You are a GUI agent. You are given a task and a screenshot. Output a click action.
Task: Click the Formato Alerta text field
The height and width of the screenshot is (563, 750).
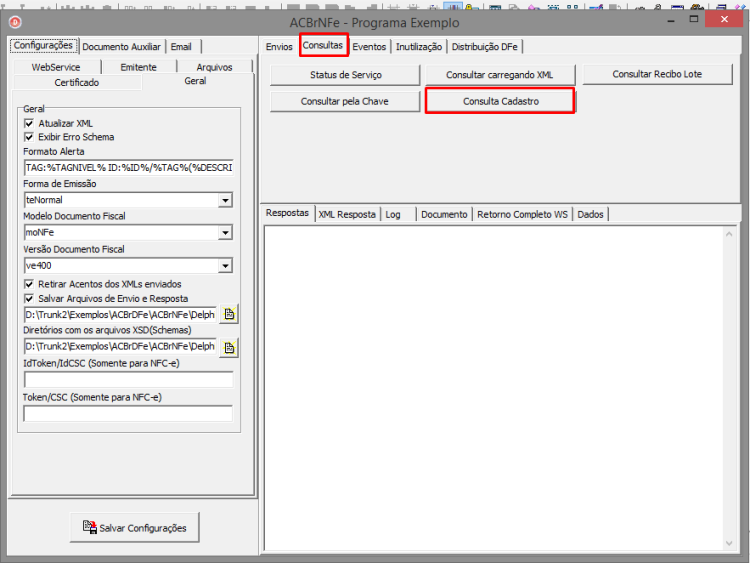pos(128,167)
